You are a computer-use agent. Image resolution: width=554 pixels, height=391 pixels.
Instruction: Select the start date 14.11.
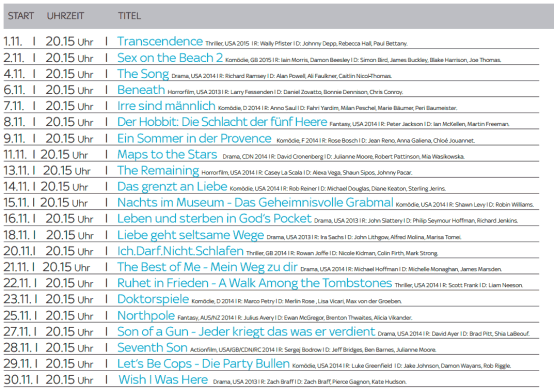(17, 186)
